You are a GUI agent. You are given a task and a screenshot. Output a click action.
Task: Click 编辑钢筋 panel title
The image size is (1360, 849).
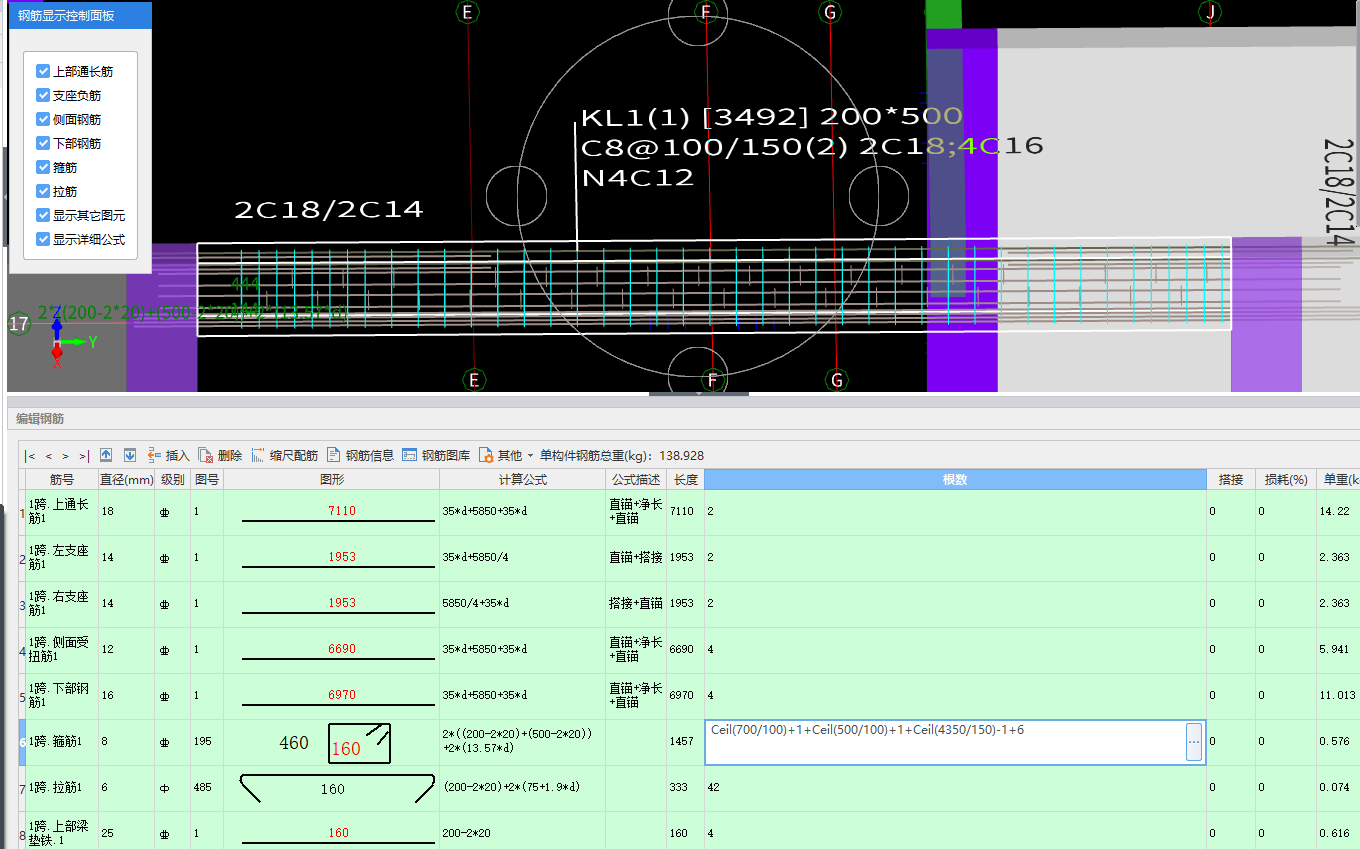40,419
